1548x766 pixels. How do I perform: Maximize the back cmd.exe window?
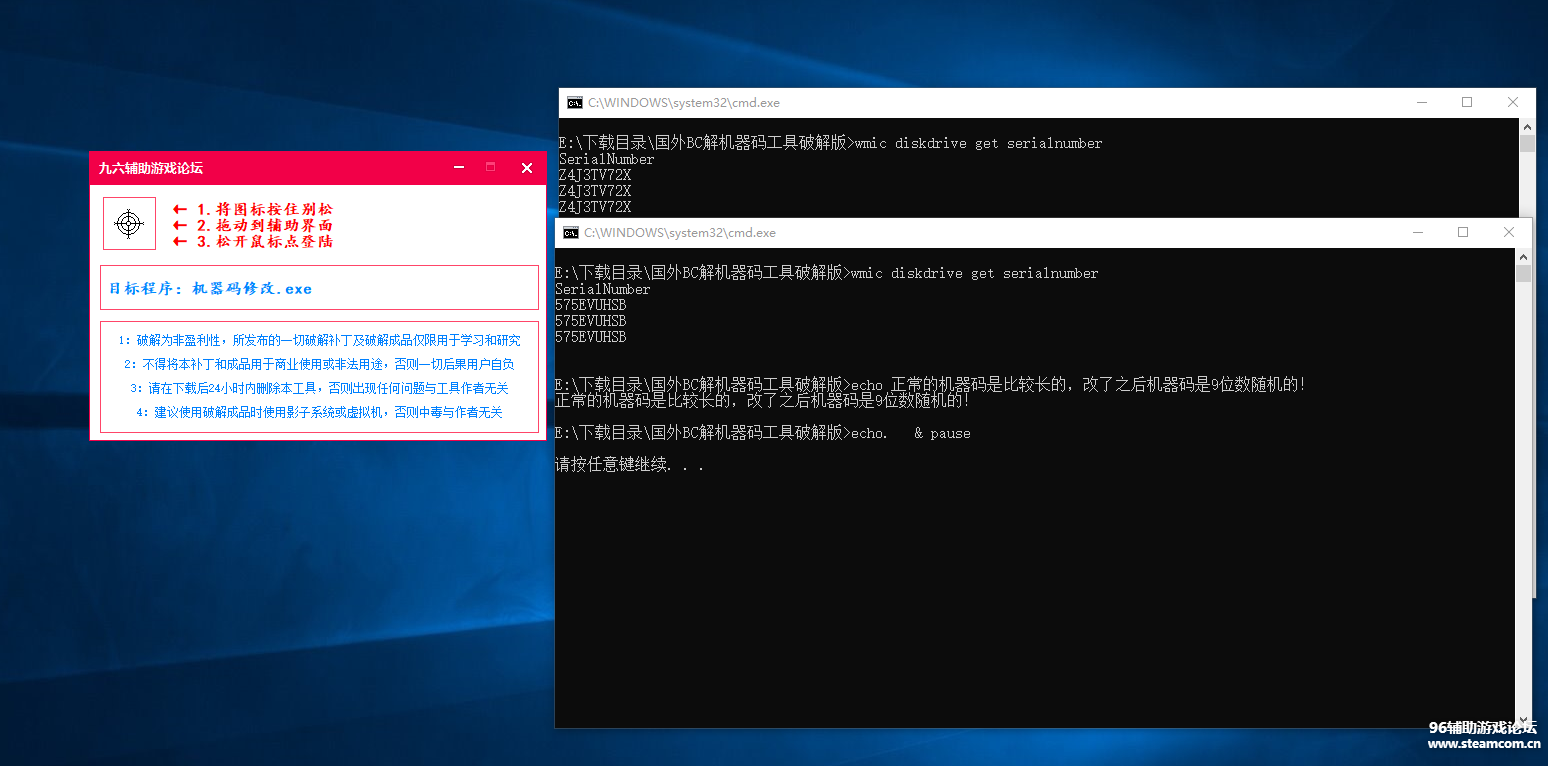tap(1467, 103)
